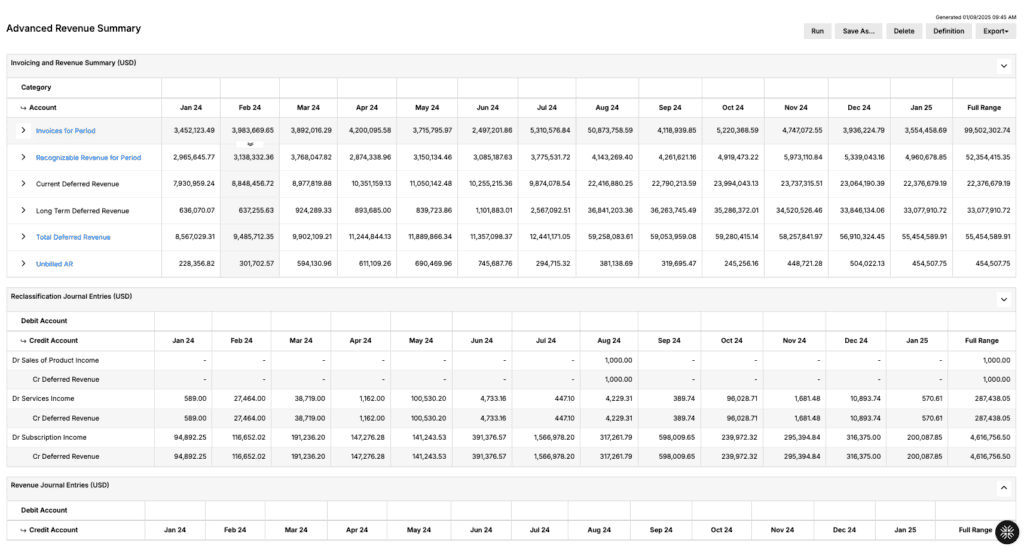Screen dimensions: 1024x549
Task: Click the Reclassification Credit Account arrow icon
Action: 24,341
